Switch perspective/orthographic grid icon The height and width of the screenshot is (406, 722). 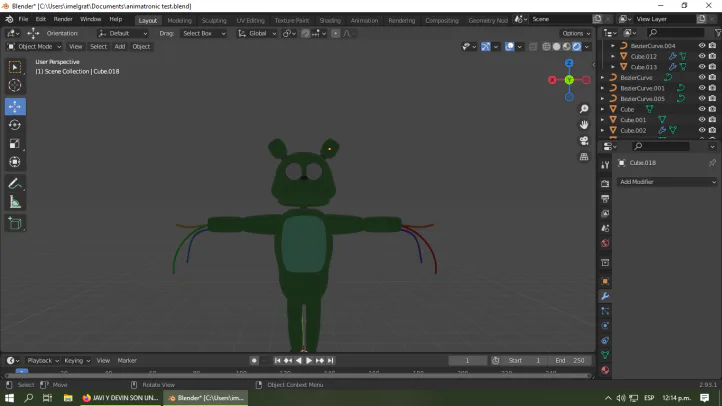tap(584, 157)
